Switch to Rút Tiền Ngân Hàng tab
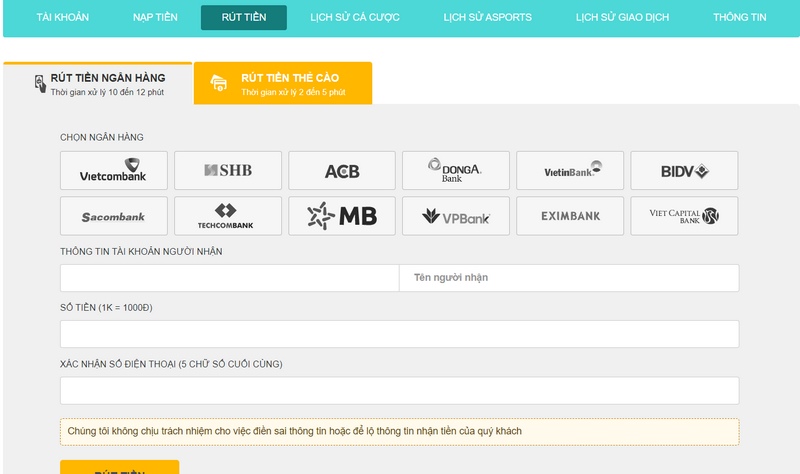Viewport: 800px width, 474px height. click(98, 83)
